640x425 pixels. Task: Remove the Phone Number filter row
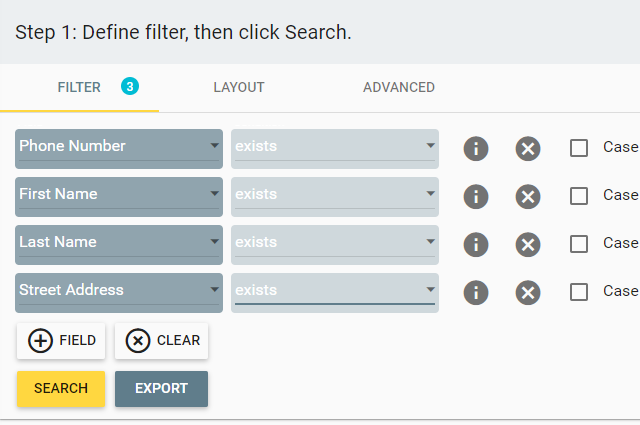(x=528, y=149)
